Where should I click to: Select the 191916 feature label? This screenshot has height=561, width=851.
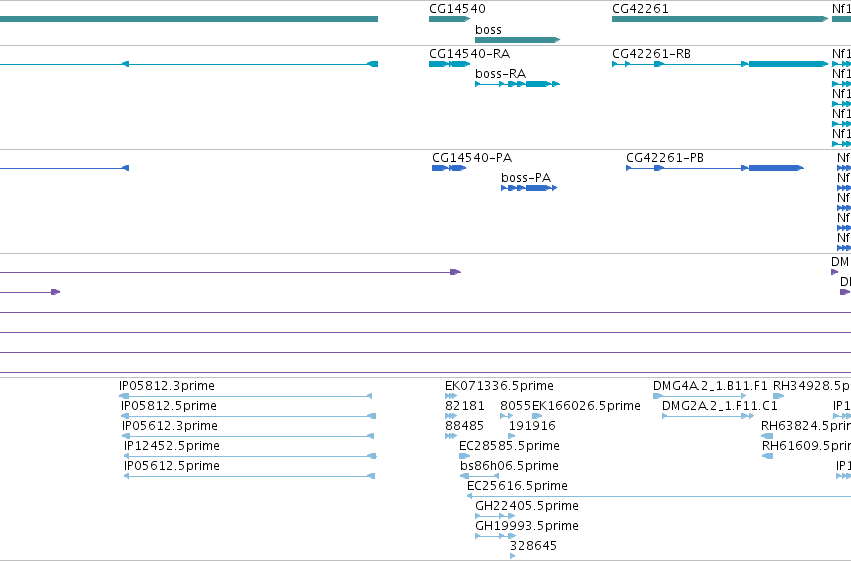[532, 426]
